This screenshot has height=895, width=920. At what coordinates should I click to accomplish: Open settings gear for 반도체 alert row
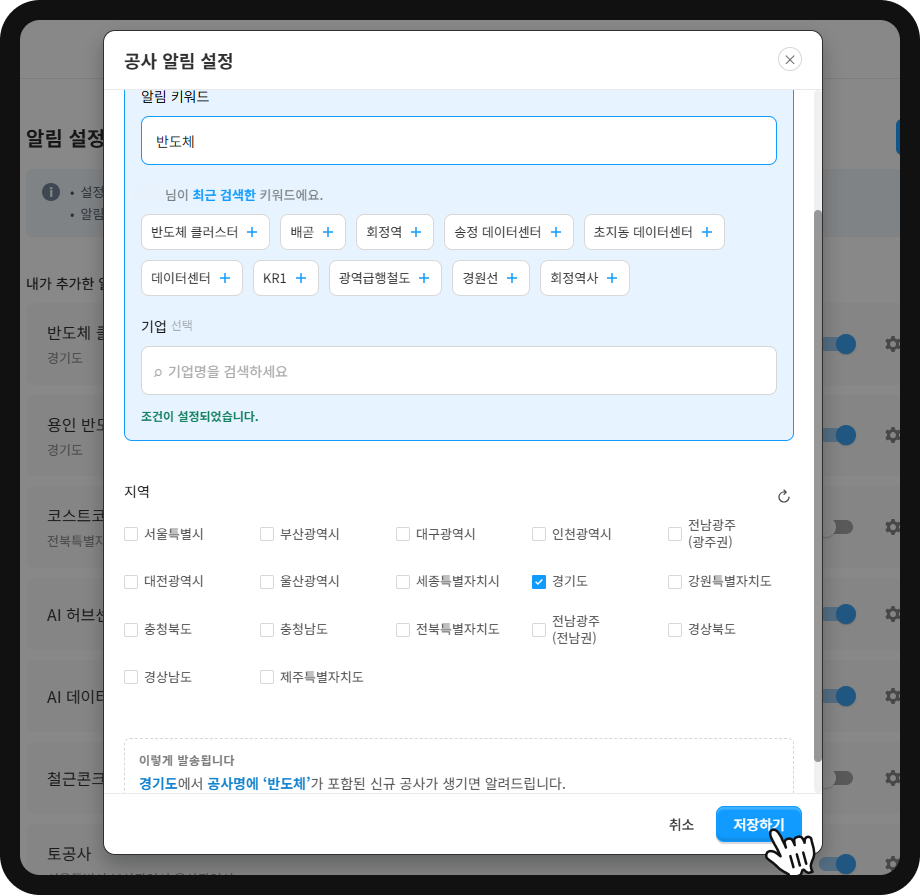(892, 344)
